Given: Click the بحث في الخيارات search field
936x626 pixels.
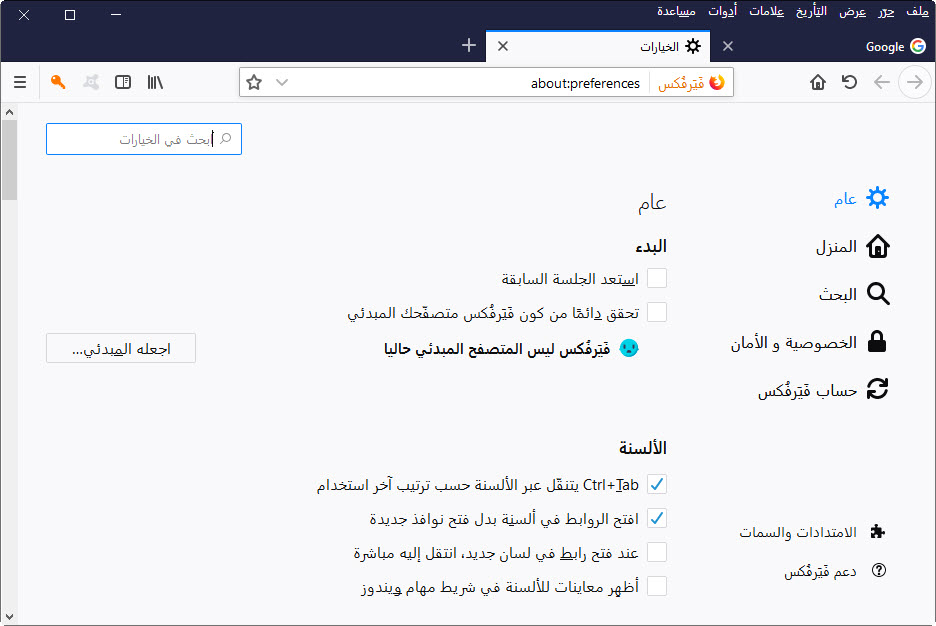Looking at the screenshot, I should click(144, 139).
